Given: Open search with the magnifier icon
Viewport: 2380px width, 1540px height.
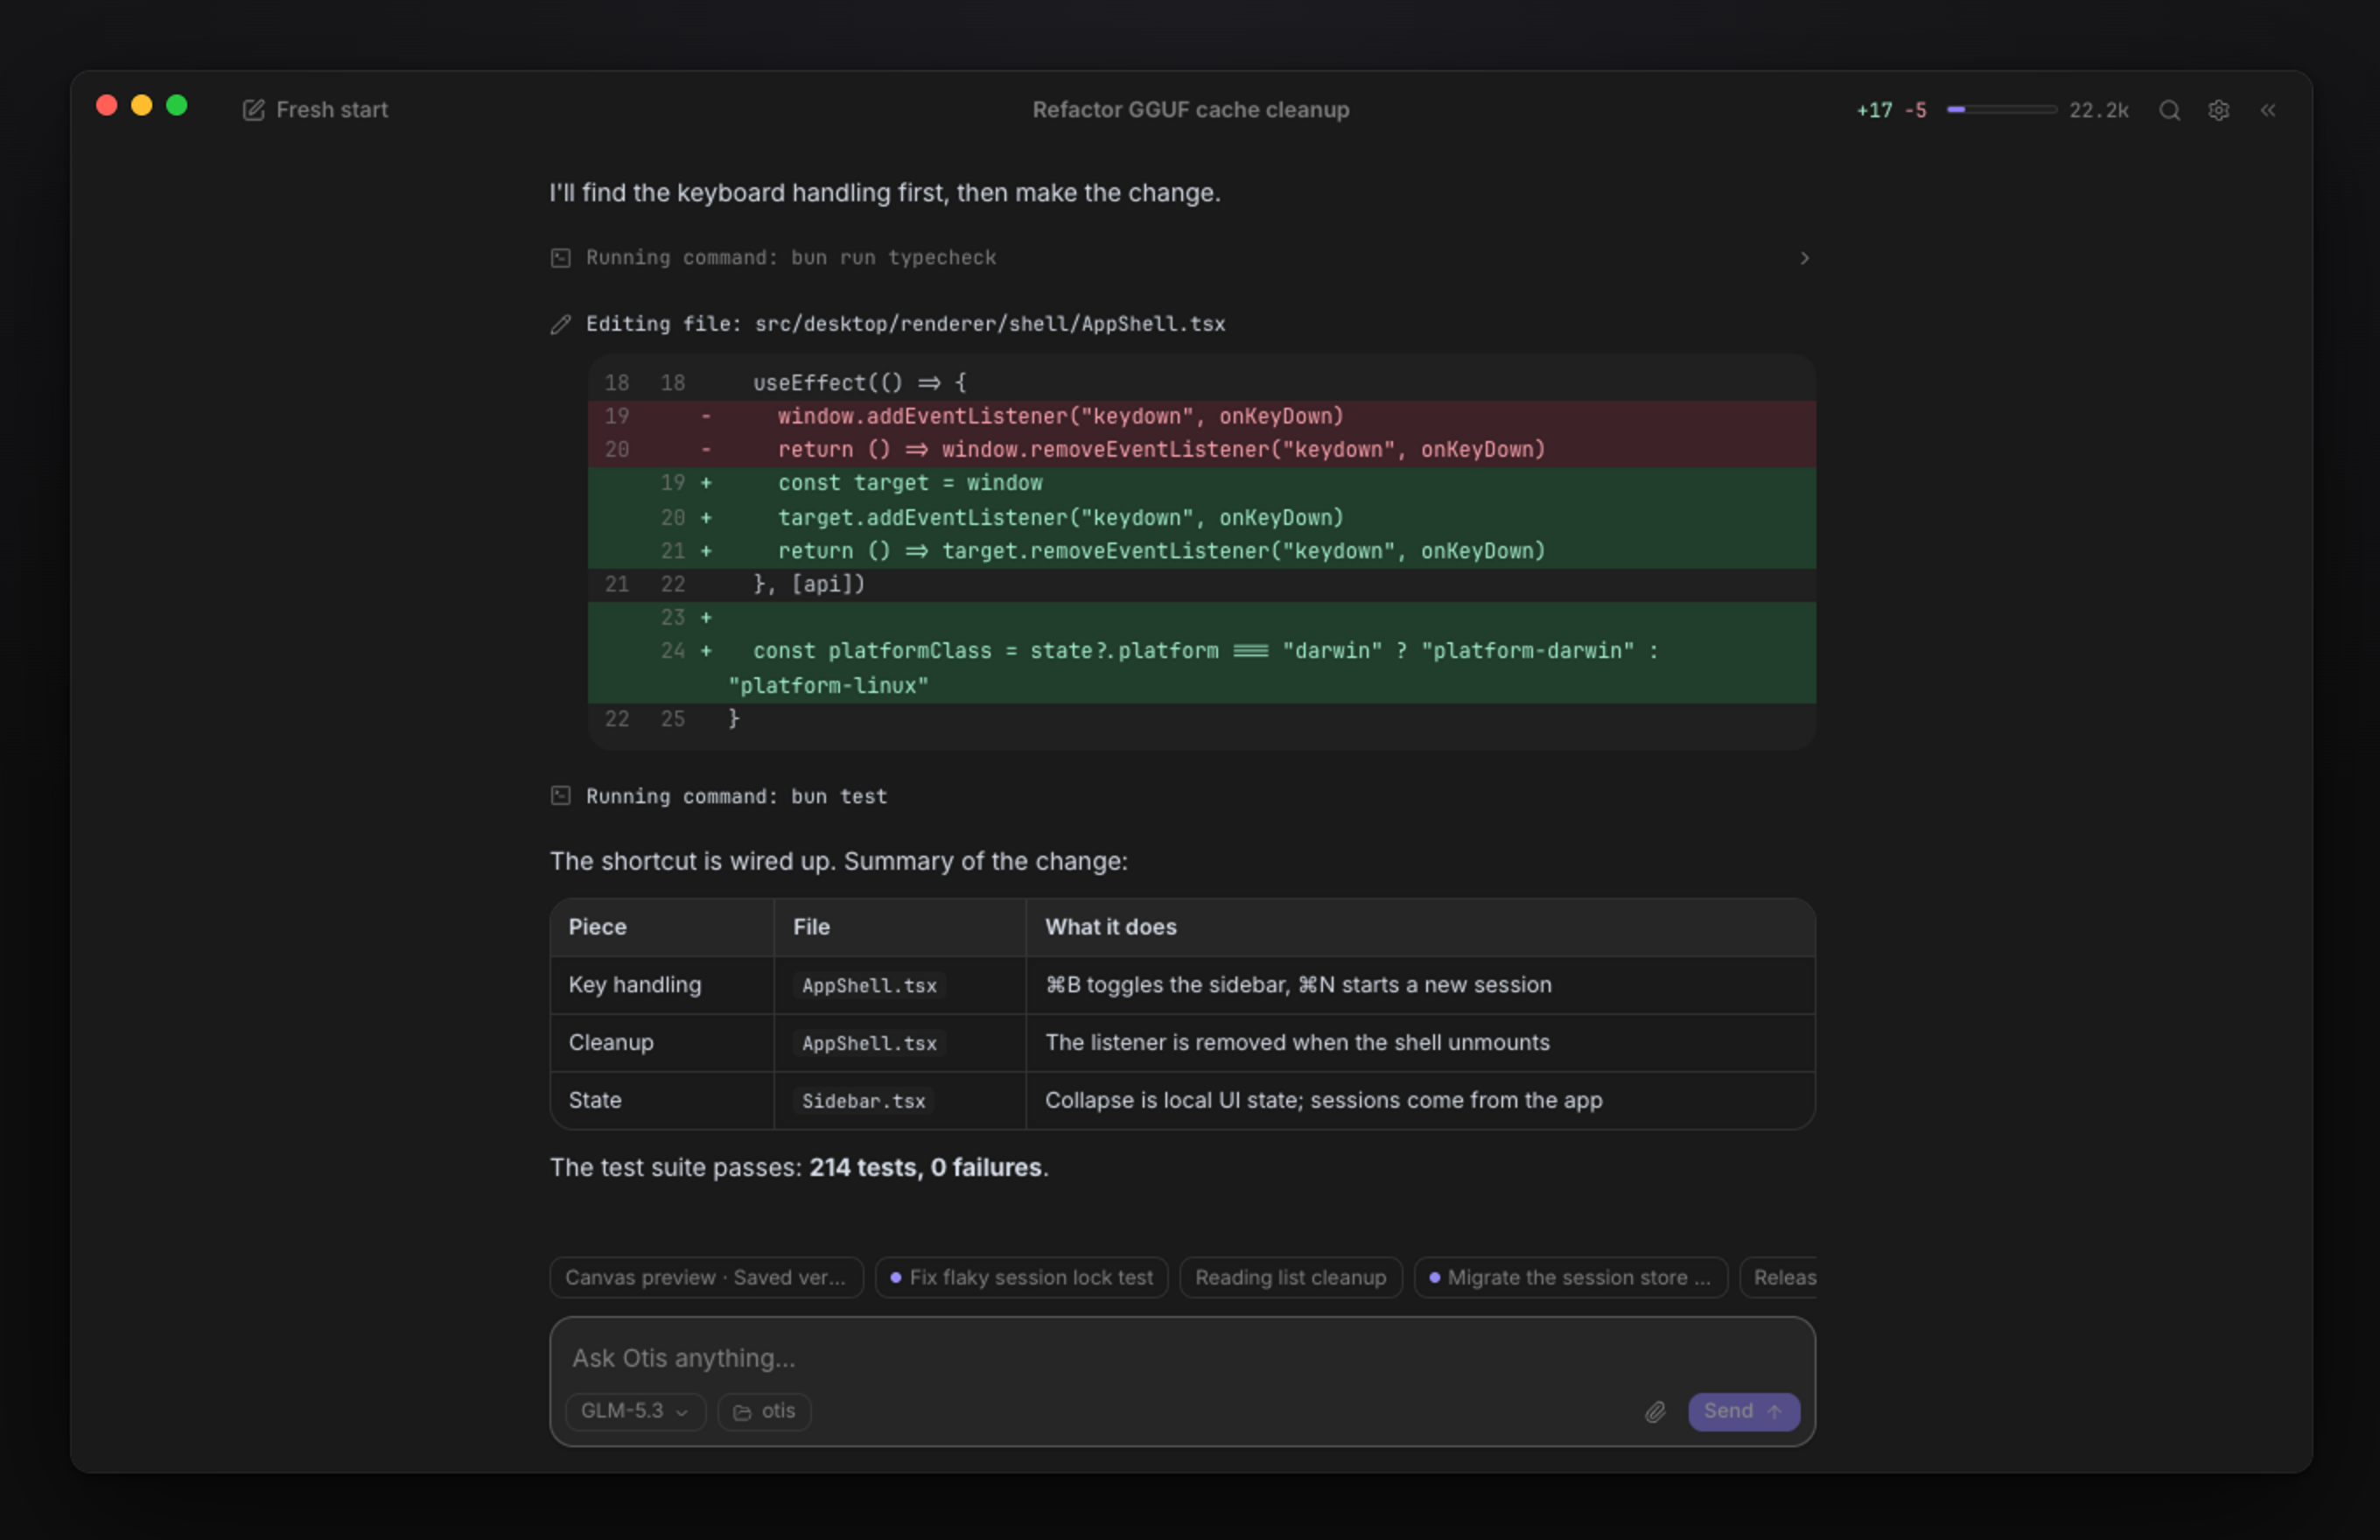Looking at the screenshot, I should [x=2168, y=110].
